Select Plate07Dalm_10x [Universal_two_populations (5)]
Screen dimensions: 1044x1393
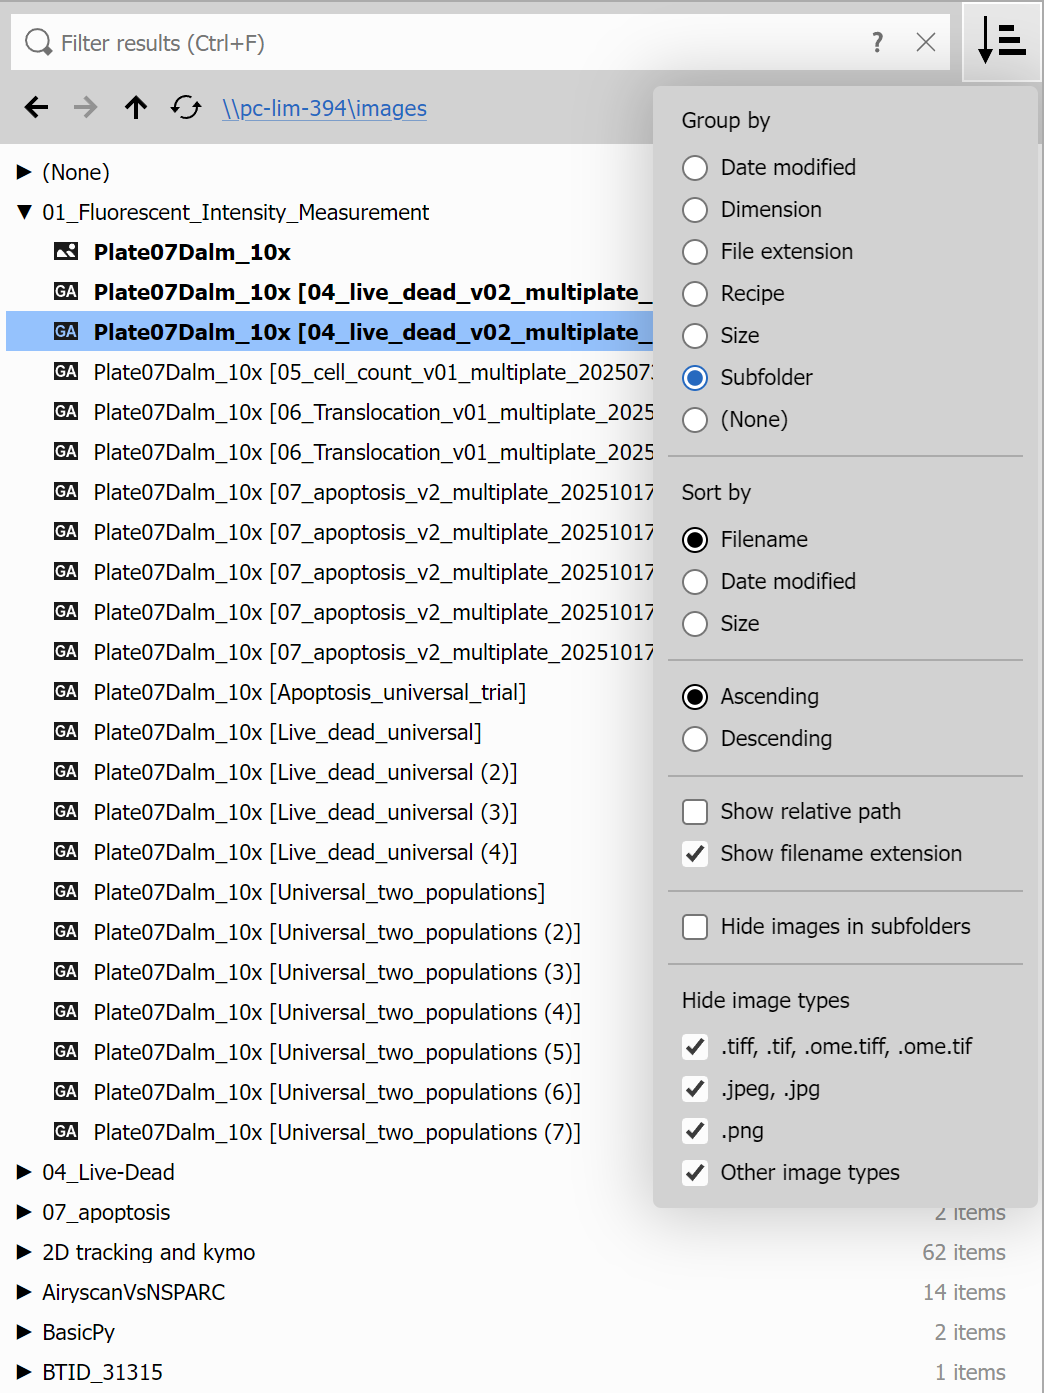tap(337, 1052)
